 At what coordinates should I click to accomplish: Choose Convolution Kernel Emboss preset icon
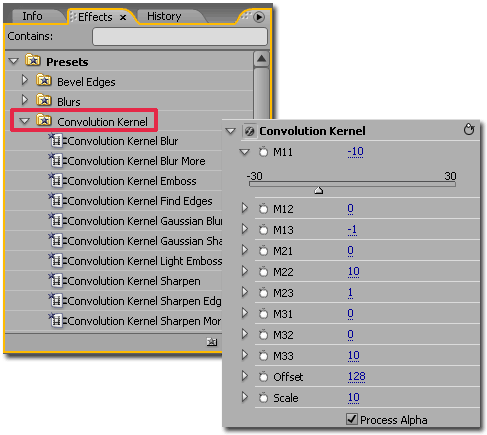coord(56,181)
